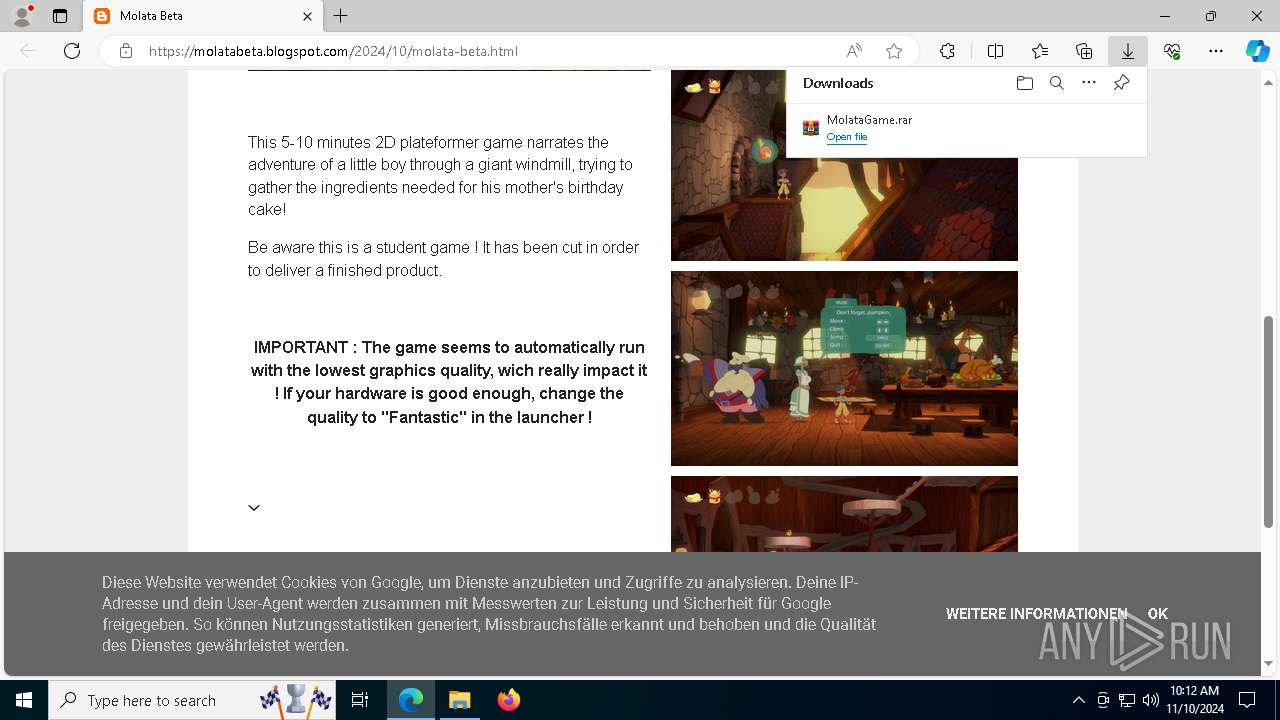The height and width of the screenshot is (720, 1280).
Task: Search downloads in panel
Action: [x=1056, y=83]
